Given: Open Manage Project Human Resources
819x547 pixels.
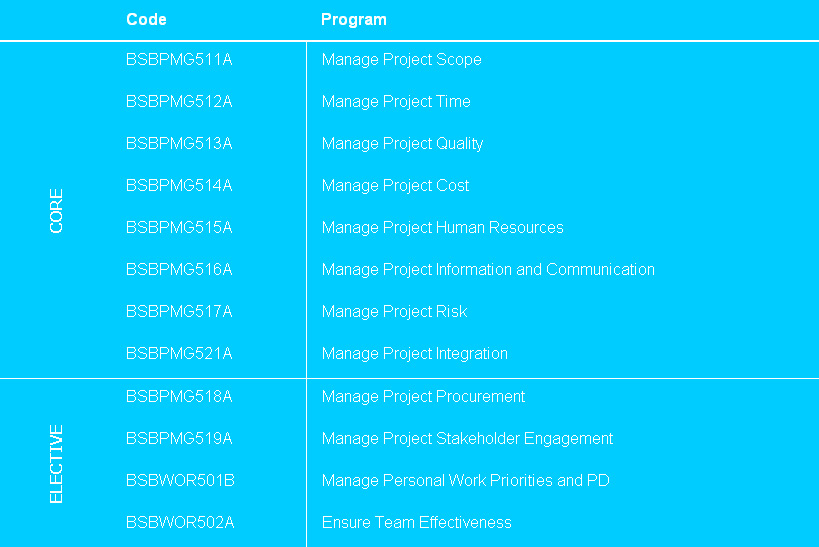Looking at the screenshot, I should 442,228.
